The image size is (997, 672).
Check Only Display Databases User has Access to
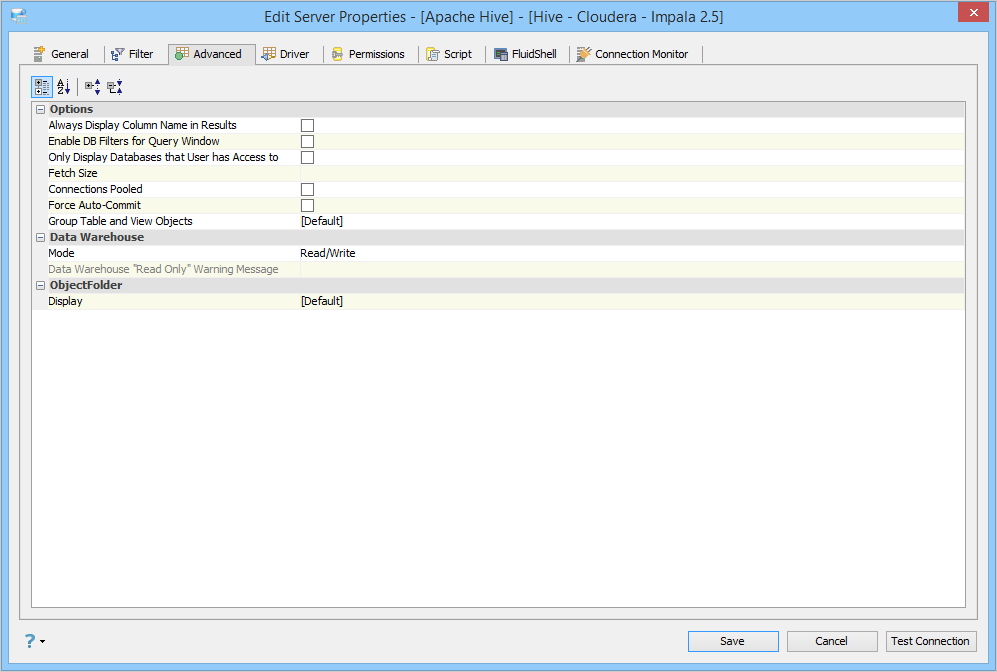(307, 157)
